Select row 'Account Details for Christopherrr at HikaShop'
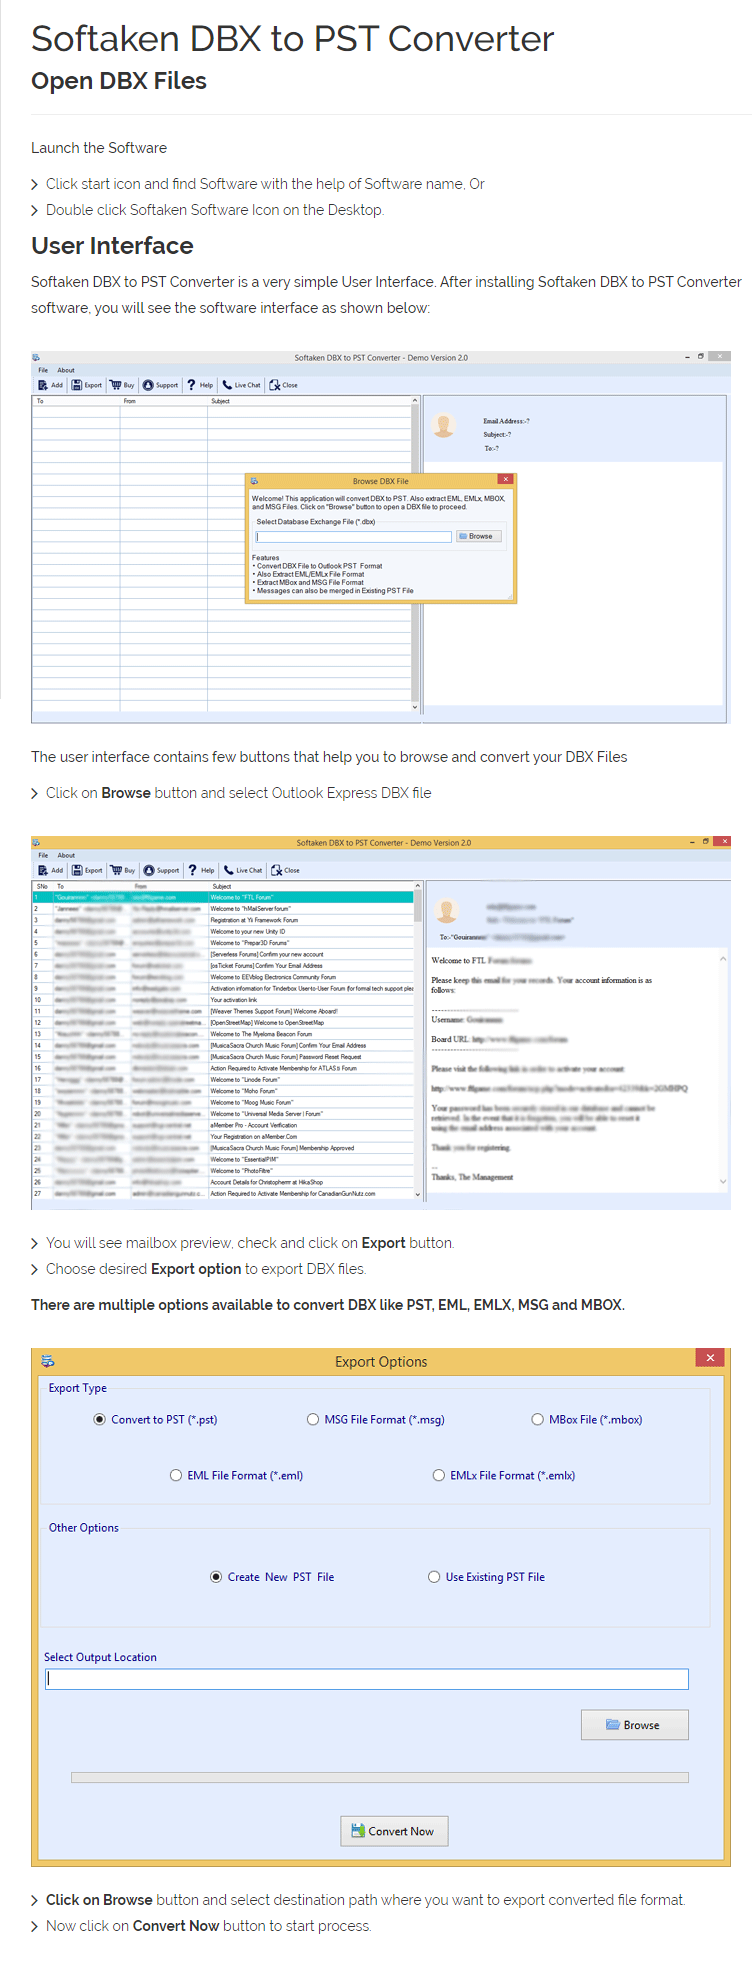 [x=223, y=1182]
